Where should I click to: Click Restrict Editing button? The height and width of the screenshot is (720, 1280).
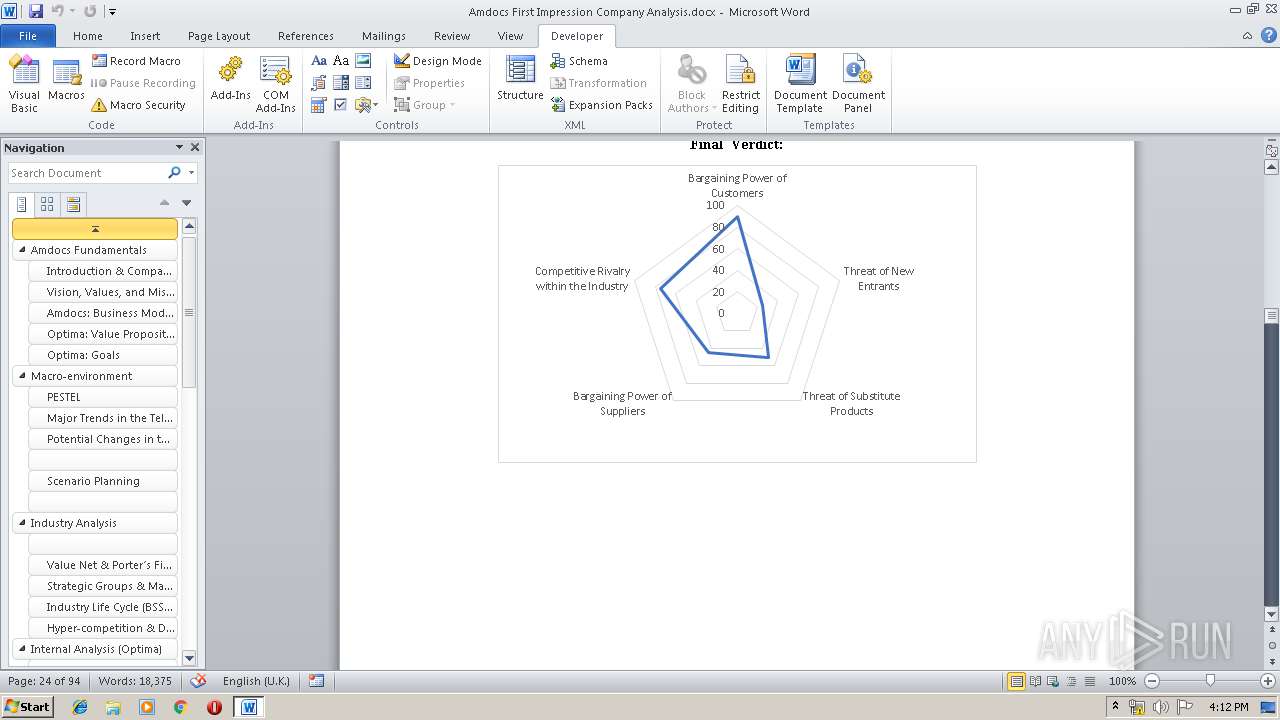[741, 85]
